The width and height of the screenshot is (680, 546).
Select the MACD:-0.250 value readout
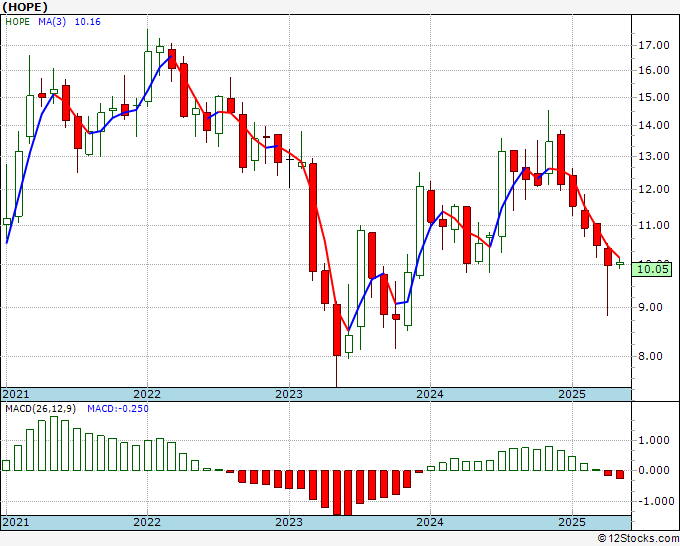point(118,409)
